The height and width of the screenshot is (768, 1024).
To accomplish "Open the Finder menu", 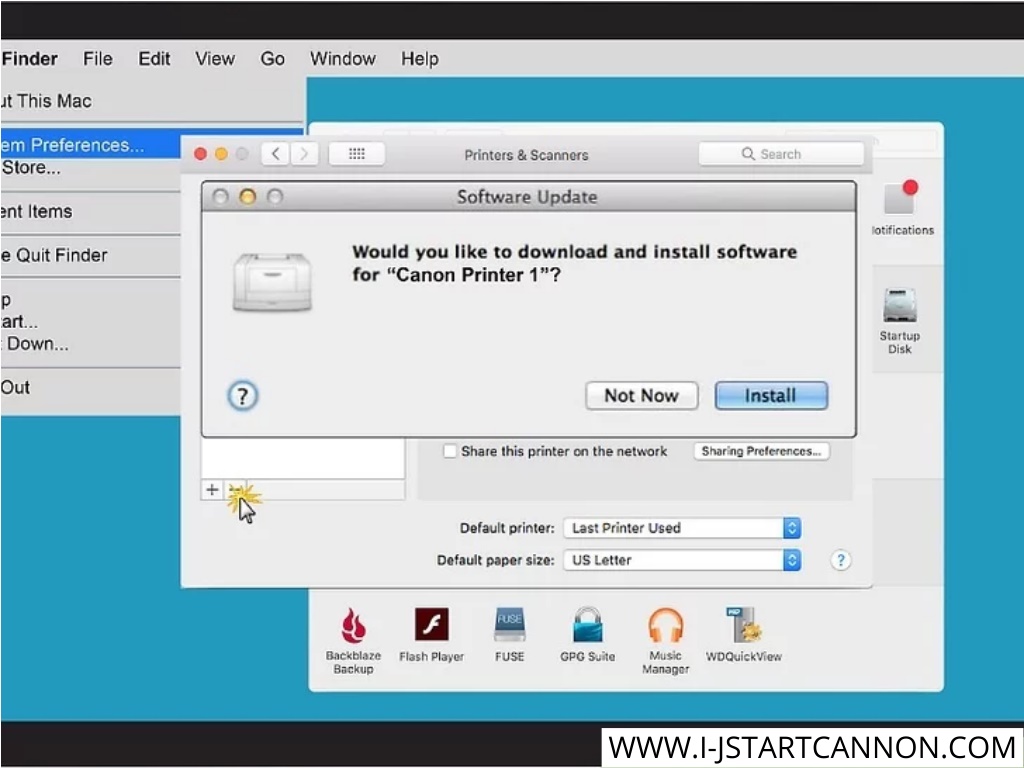I will (x=30, y=59).
